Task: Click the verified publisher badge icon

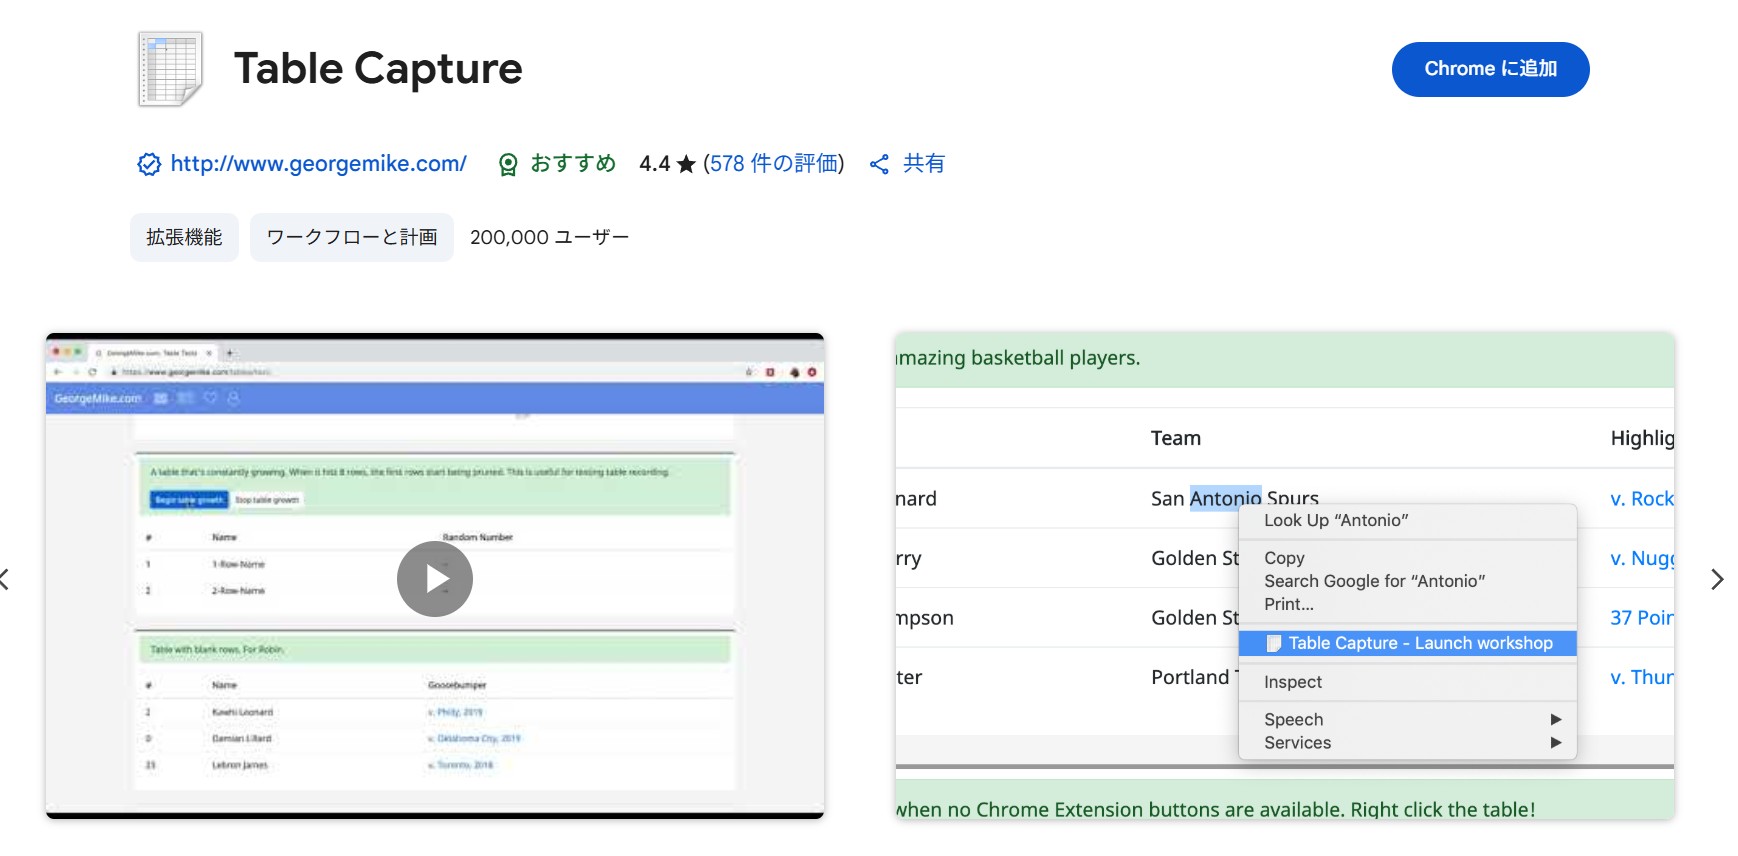Action: click(149, 164)
